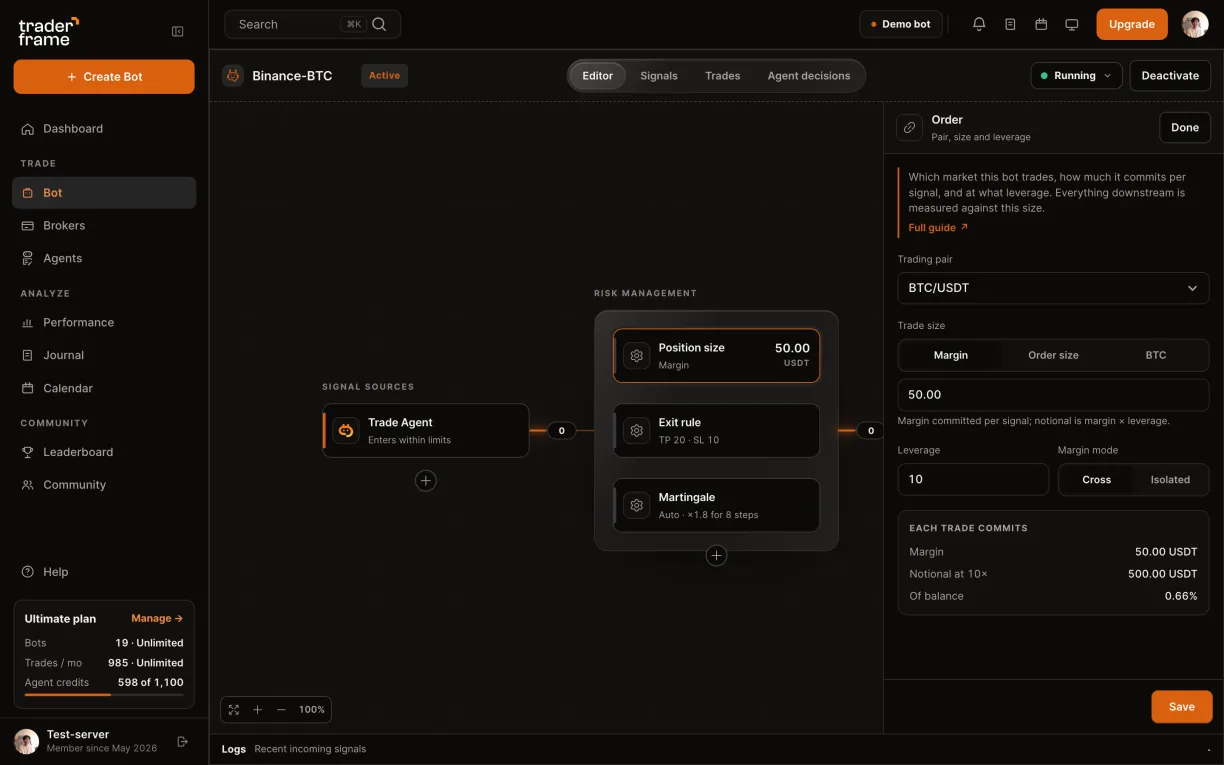
Task: Click the Upgrade button
Action: coord(1132,24)
